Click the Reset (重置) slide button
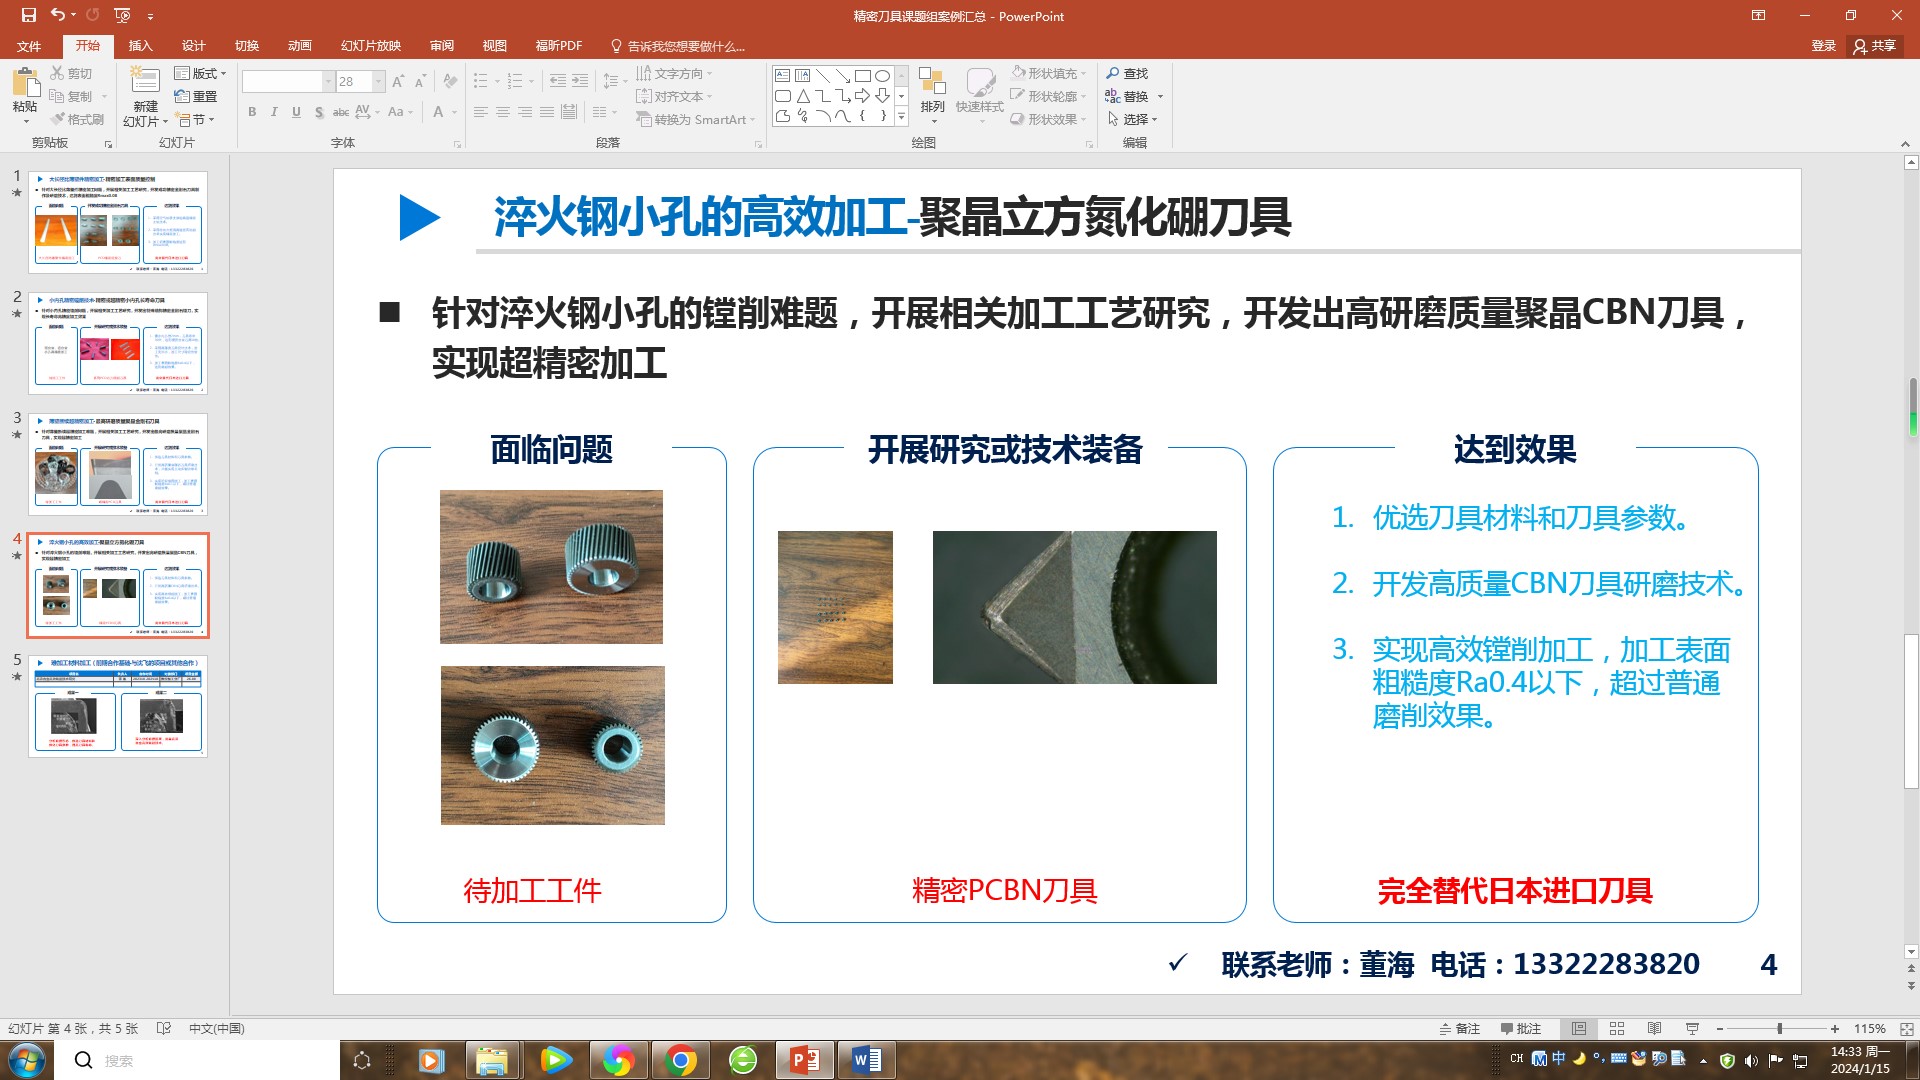The image size is (1920, 1080). (196, 96)
